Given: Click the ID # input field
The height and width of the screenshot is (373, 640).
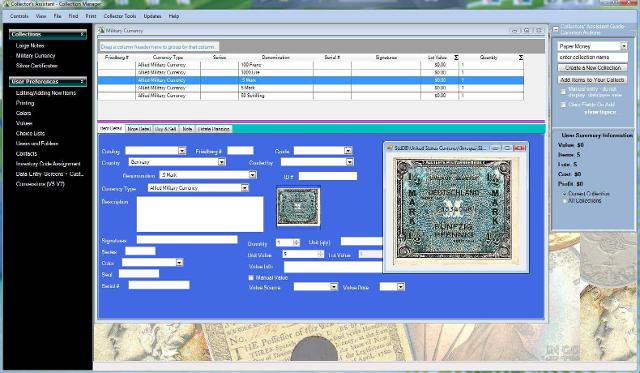Looking at the screenshot, I should 328,176.
